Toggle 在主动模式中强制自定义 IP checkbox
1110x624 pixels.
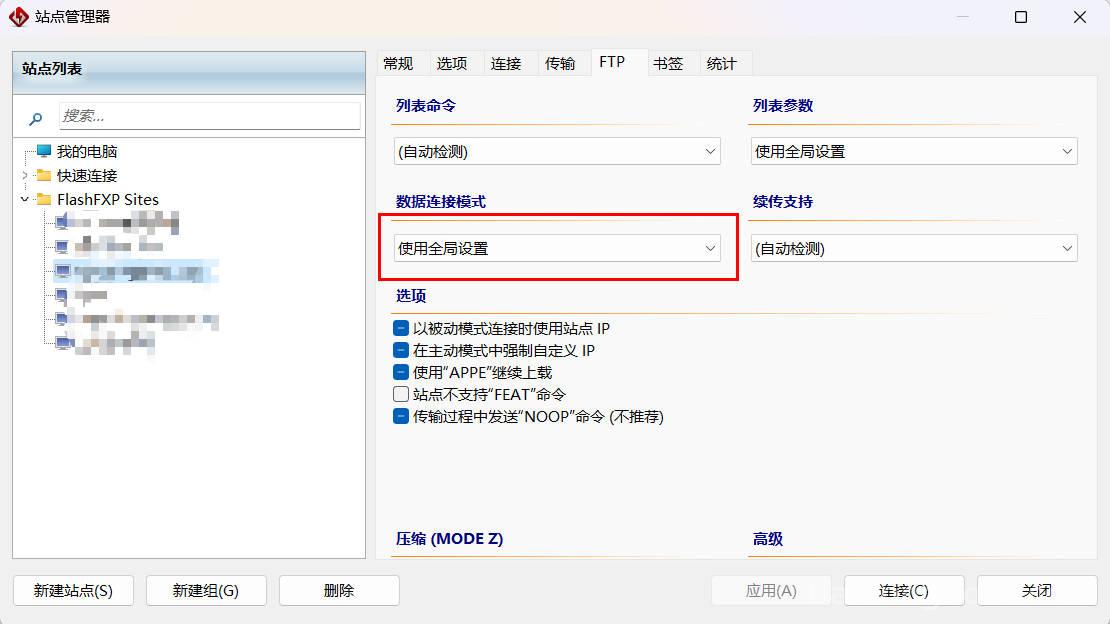[401, 350]
